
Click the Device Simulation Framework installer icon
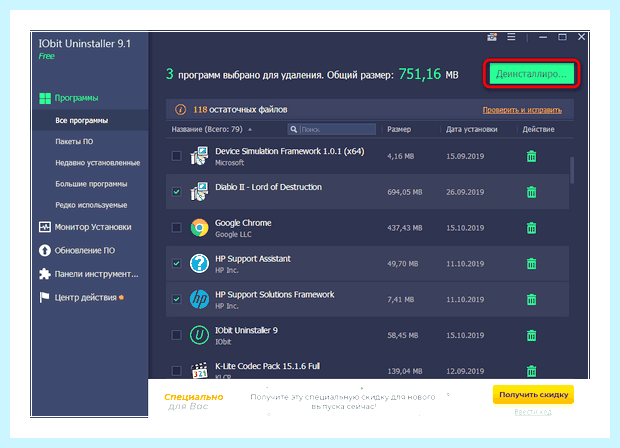[x=199, y=156]
